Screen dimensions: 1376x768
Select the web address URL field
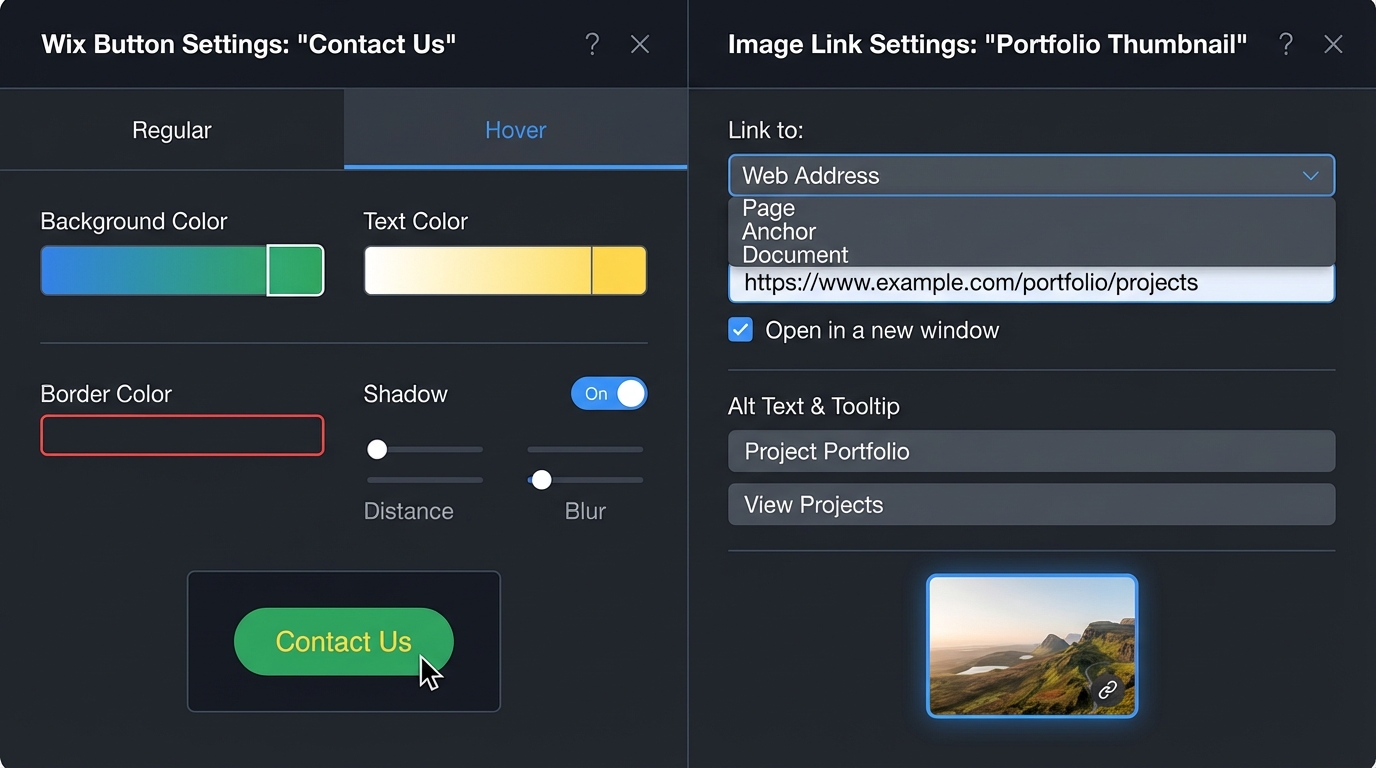click(x=1031, y=282)
